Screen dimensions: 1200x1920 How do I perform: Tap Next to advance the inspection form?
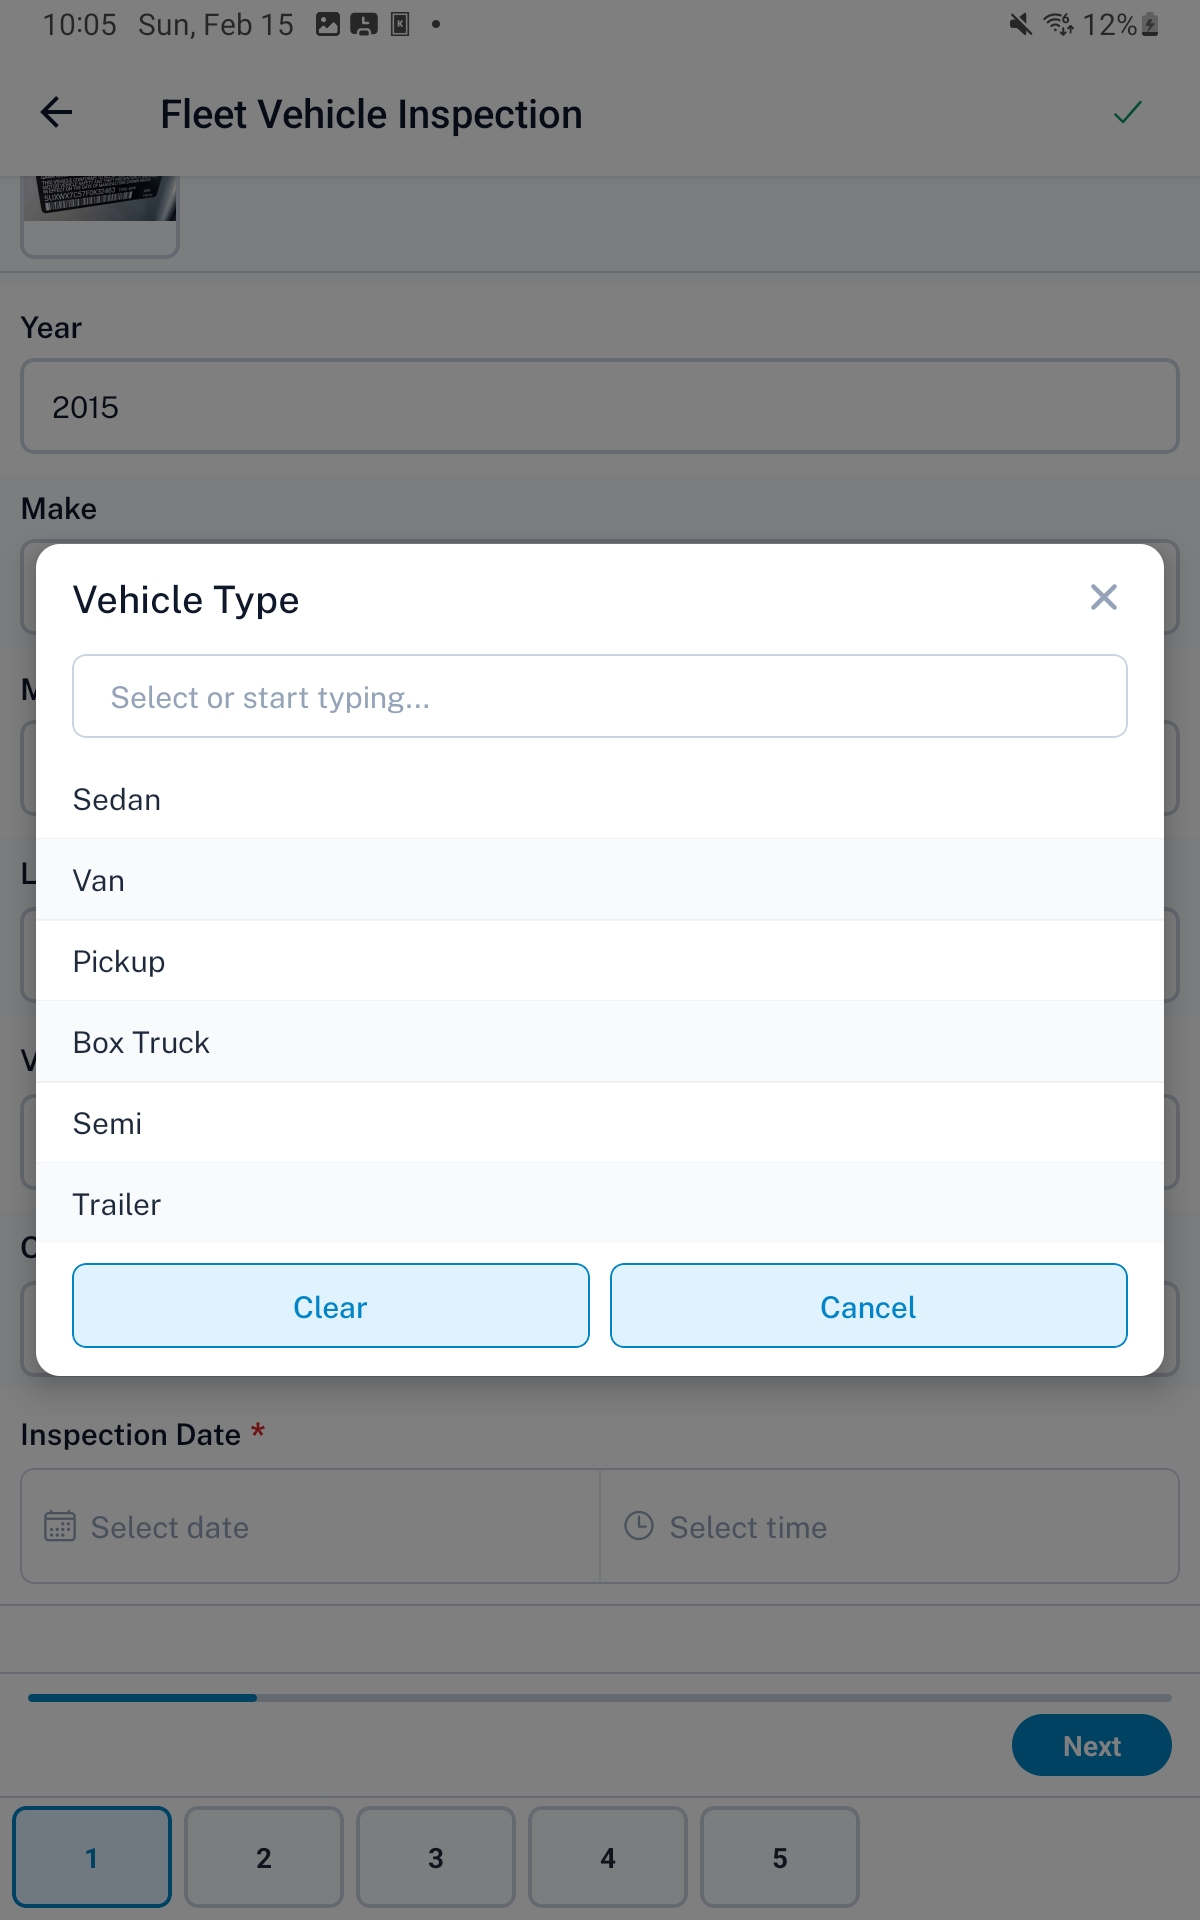click(x=1092, y=1745)
